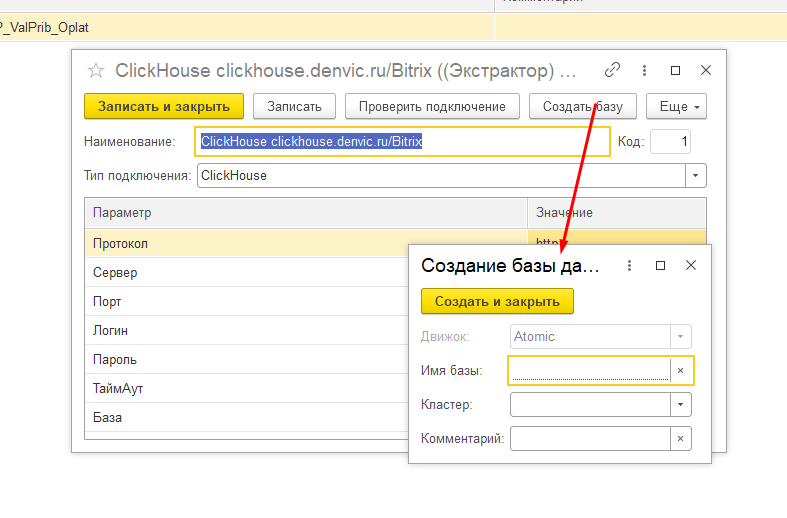
Task: Click Проверить подключение button
Action: click(x=432, y=106)
